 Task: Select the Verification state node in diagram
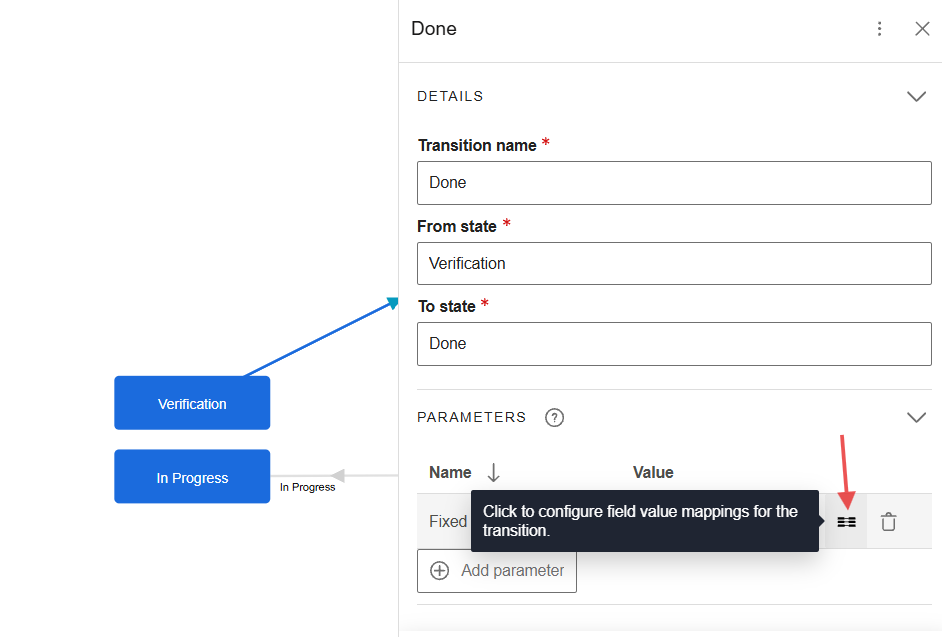coord(192,403)
